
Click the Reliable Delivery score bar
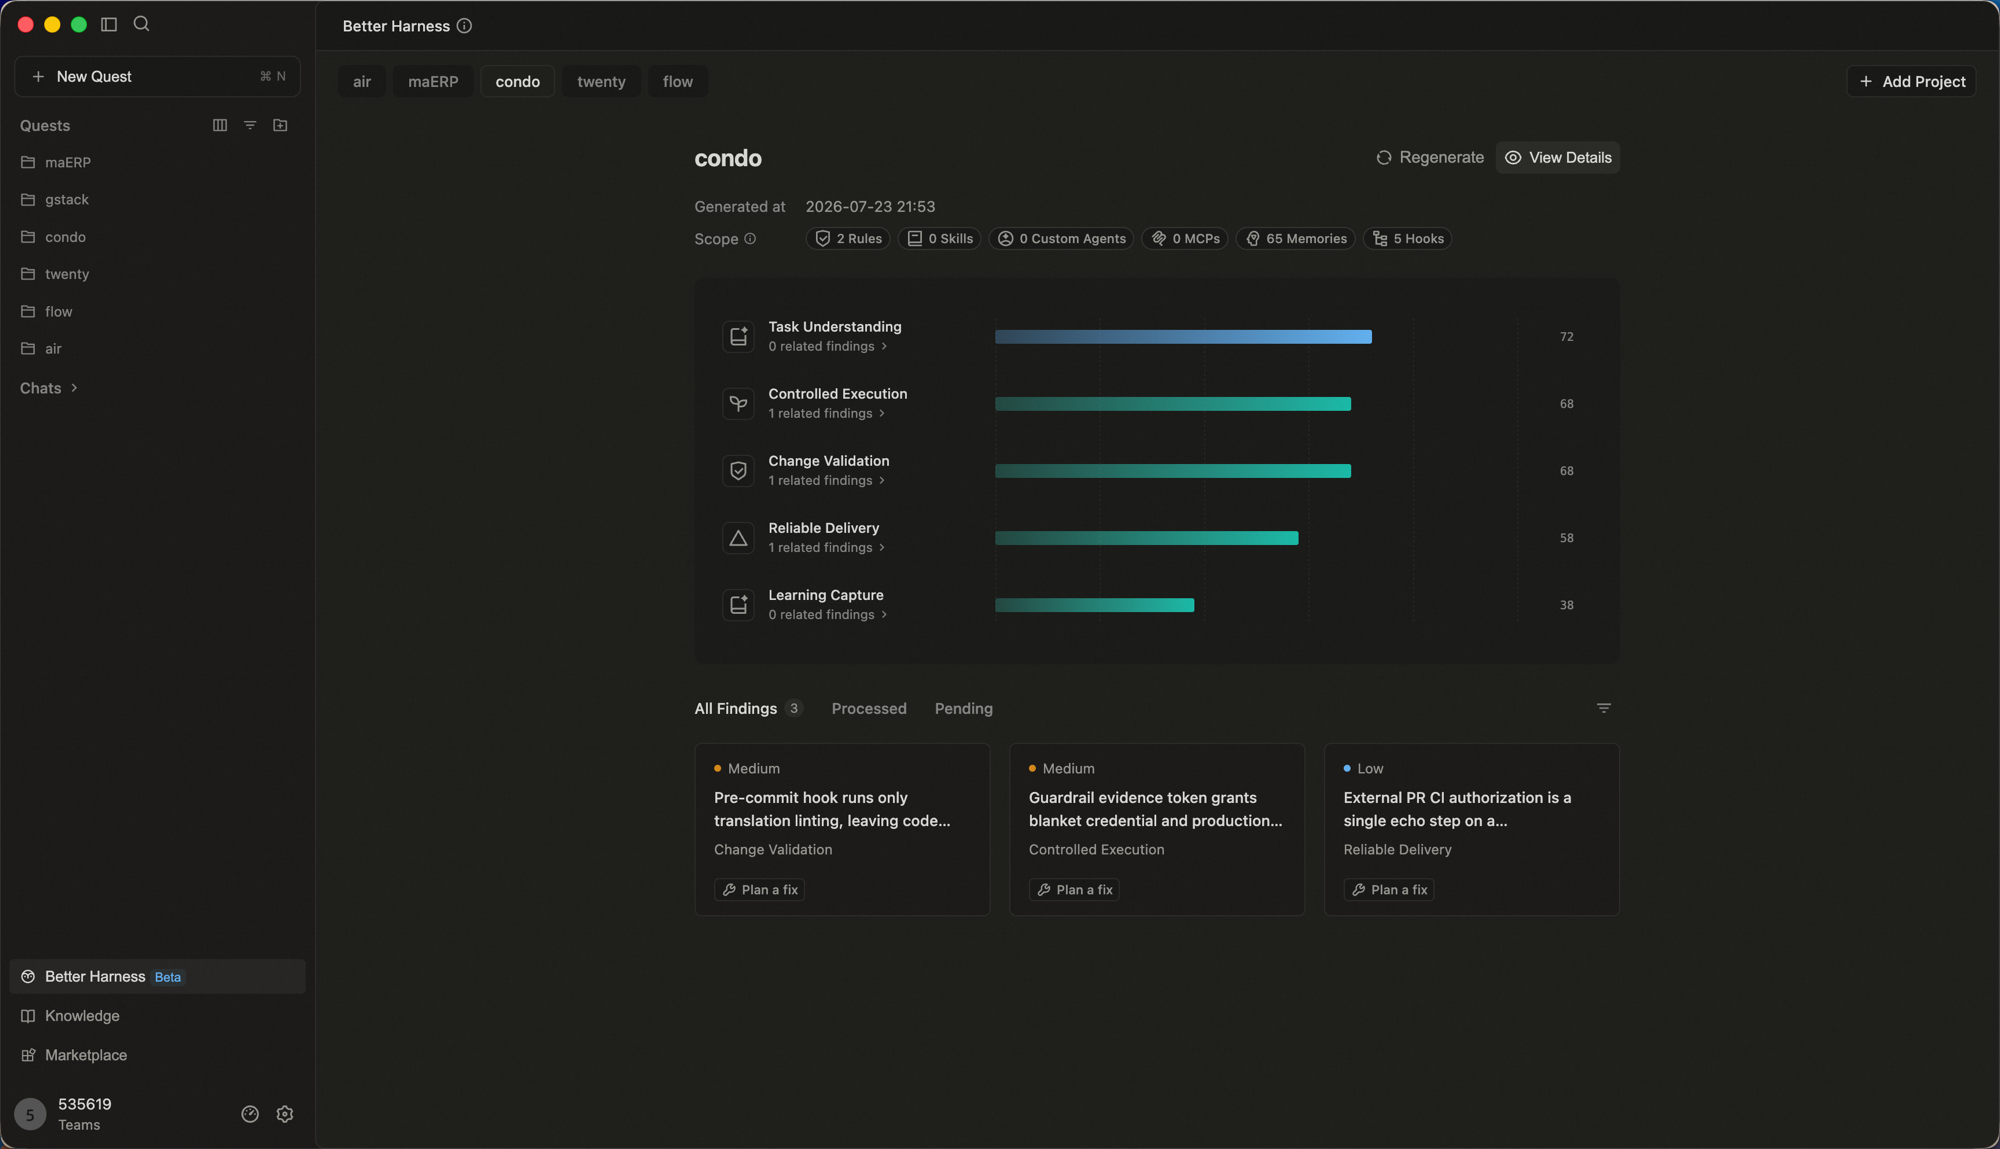pyautogui.click(x=1147, y=538)
